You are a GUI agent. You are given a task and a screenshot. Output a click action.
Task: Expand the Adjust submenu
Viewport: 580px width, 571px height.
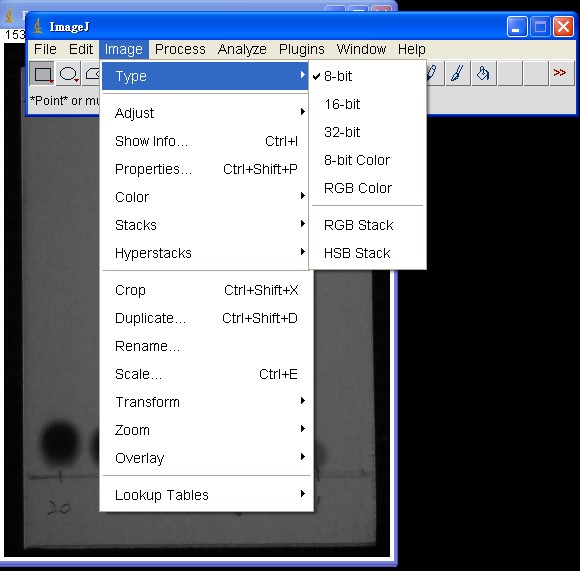click(x=205, y=113)
